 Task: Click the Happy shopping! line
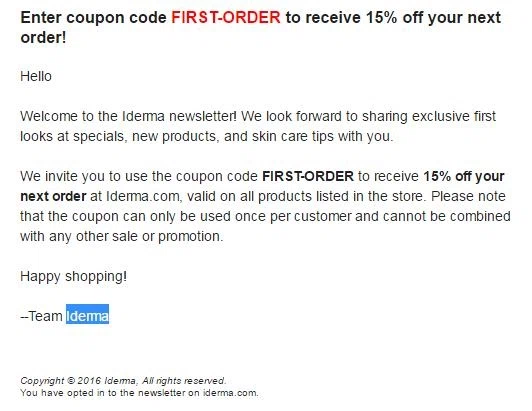click(x=74, y=277)
